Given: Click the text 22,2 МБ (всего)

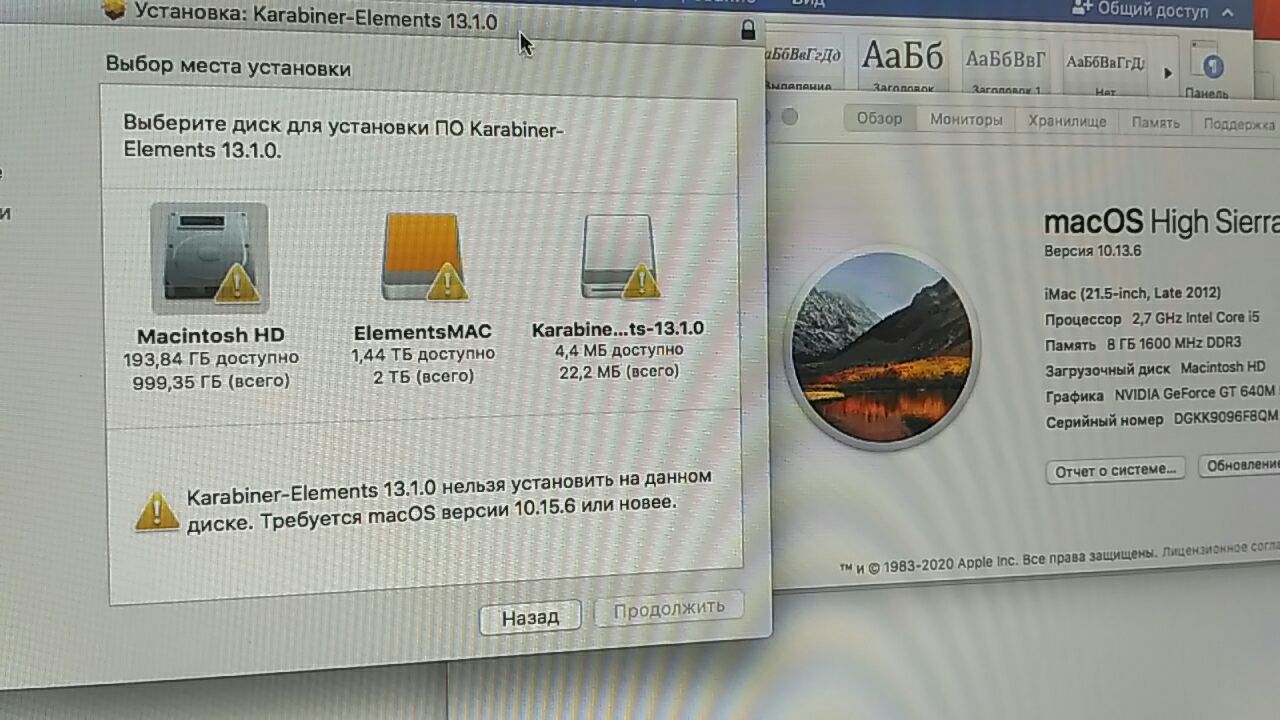Looking at the screenshot, I should pyautogui.click(x=618, y=371).
